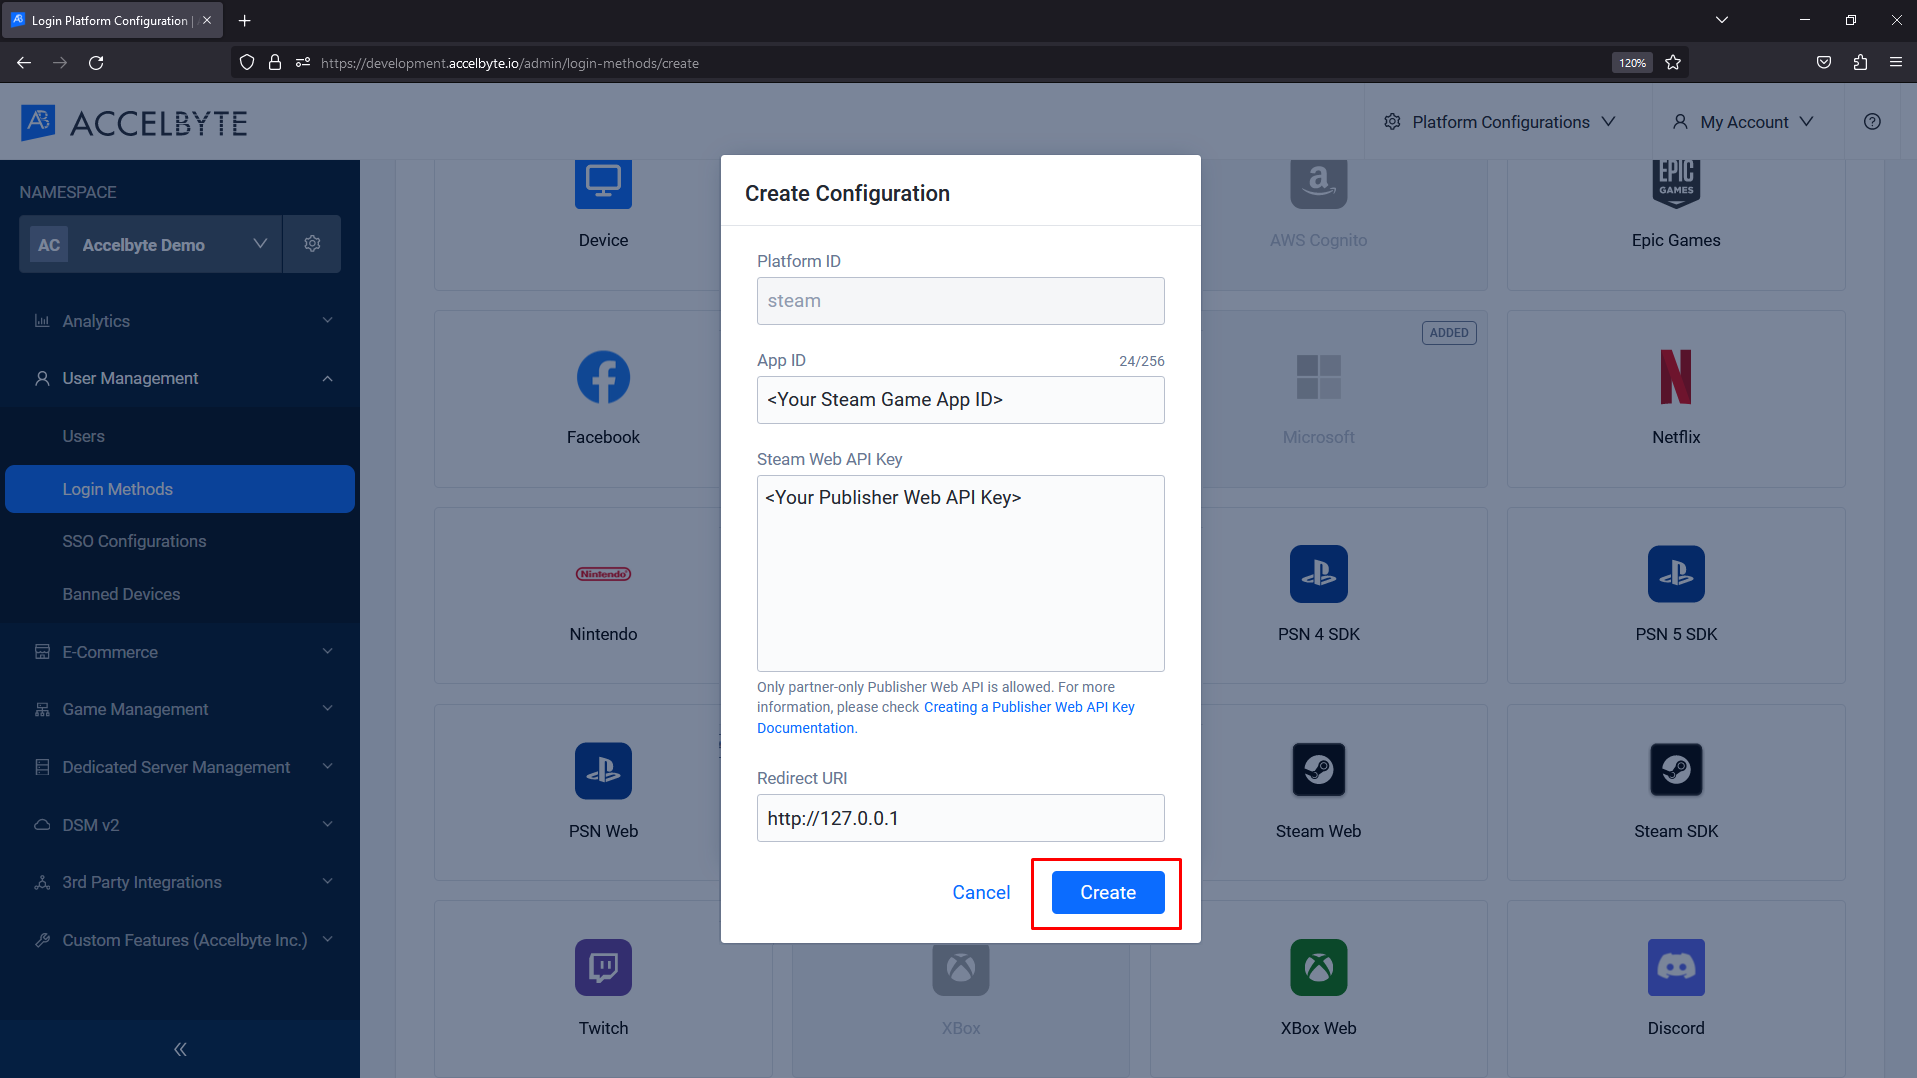This screenshot has height=1078, width=1917.
Task: Open the help question mark icon
Action: [x=1872, y=122]
